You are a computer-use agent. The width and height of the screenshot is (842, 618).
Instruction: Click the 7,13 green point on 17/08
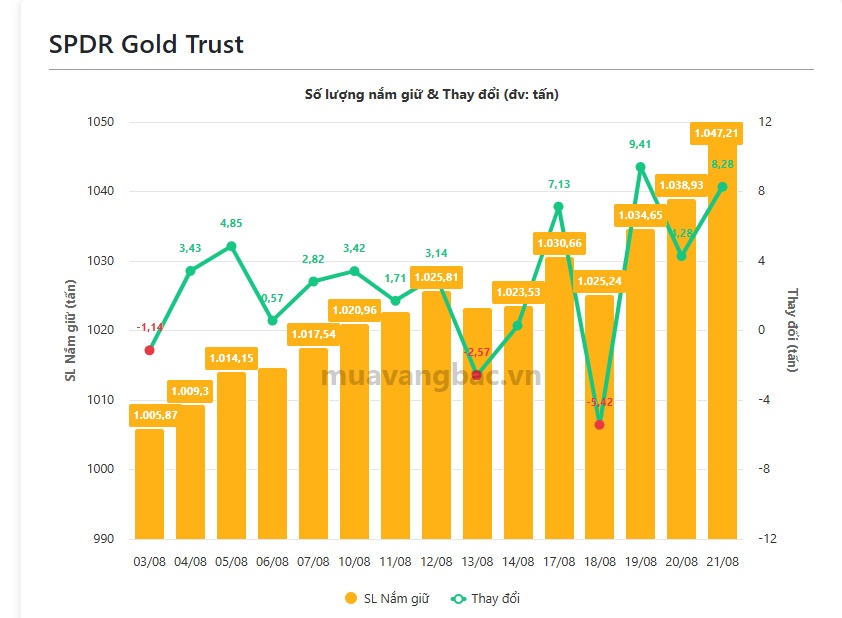click(558, 207)
